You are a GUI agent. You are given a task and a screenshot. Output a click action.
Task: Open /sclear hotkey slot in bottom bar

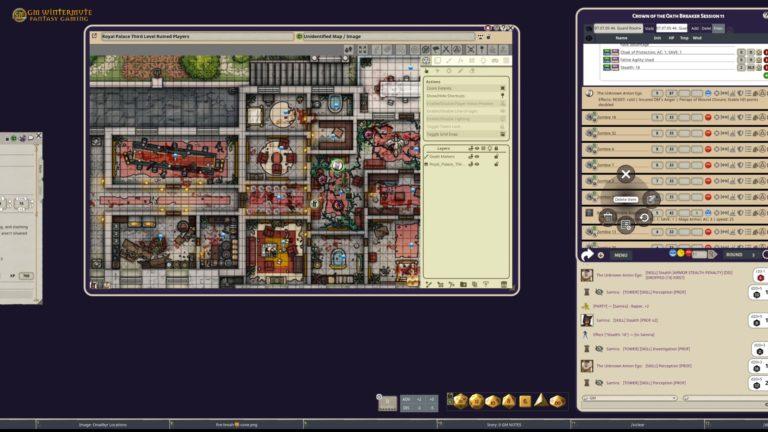click(x=637, y=425)
